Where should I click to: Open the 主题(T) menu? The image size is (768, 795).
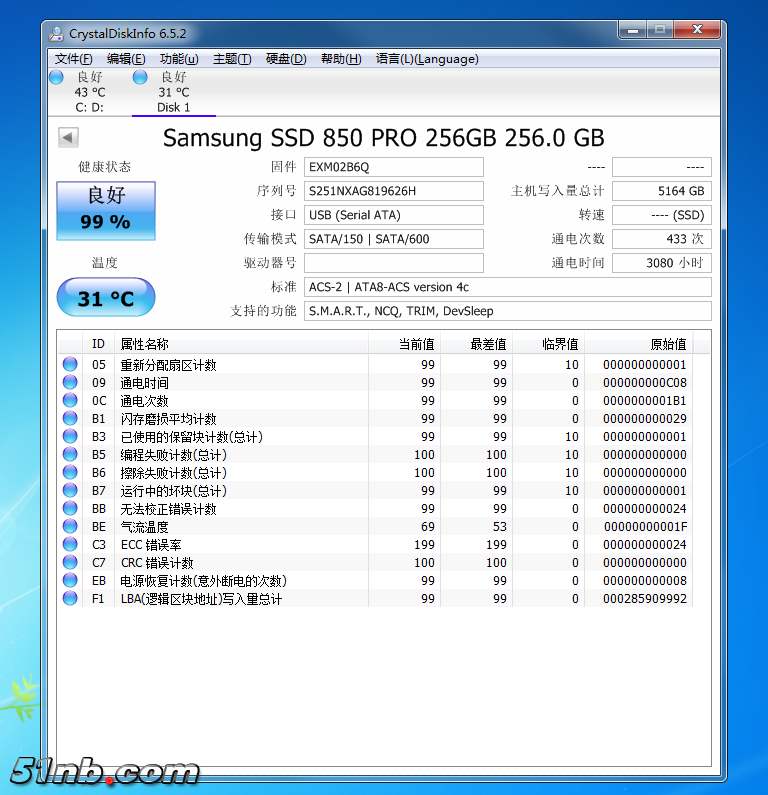pyautogui.click(x=232, y=59)
